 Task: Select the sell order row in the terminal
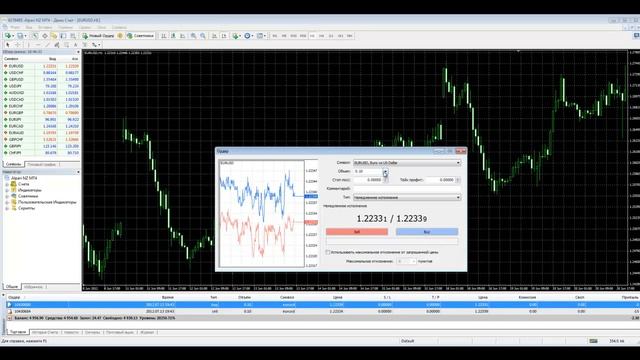[x=322, y=311]
